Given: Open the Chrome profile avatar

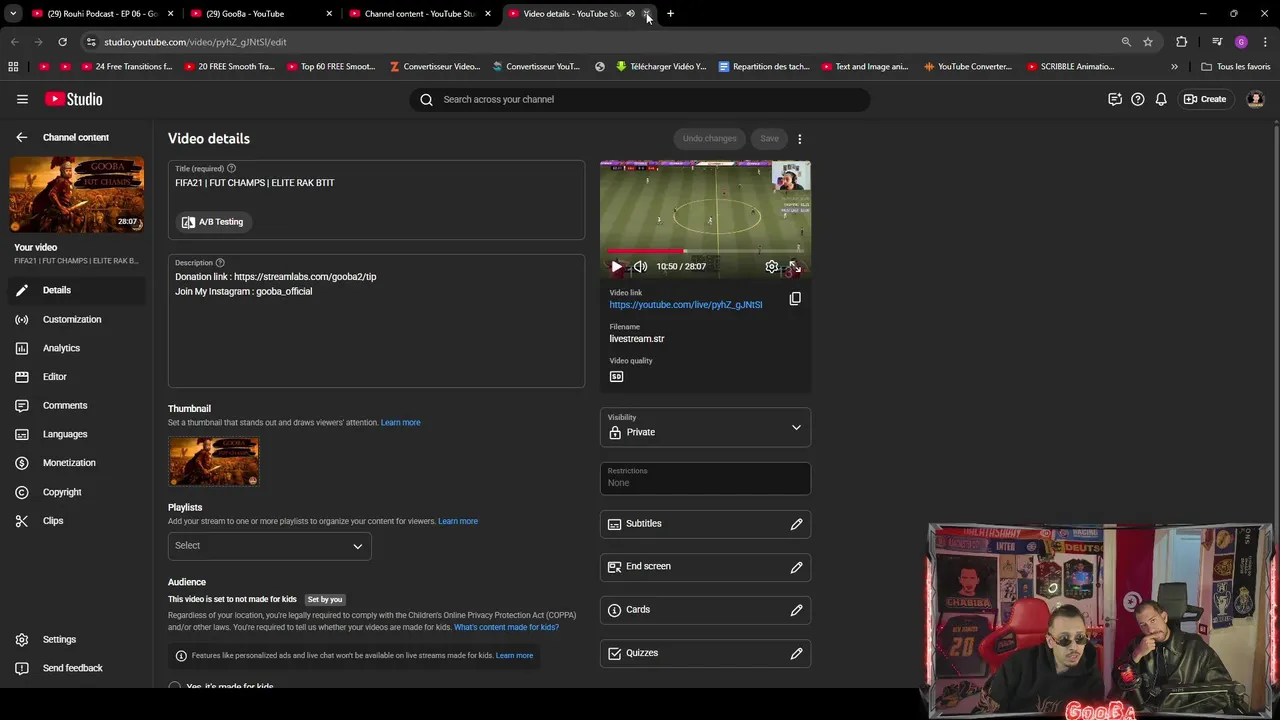Looking at the screenshot, I should (1241, 42).
